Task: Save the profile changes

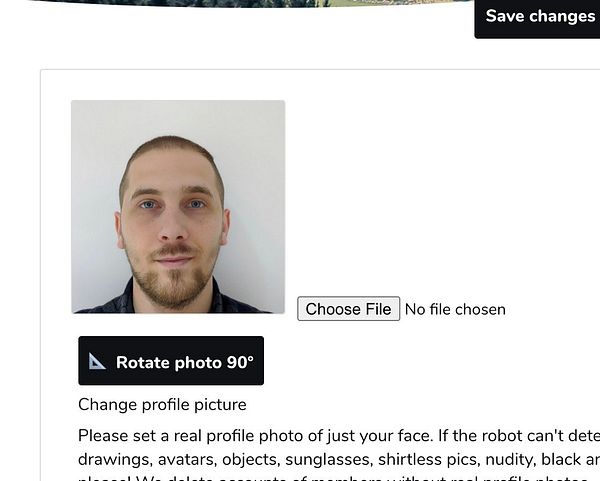Action: point(537,18)
